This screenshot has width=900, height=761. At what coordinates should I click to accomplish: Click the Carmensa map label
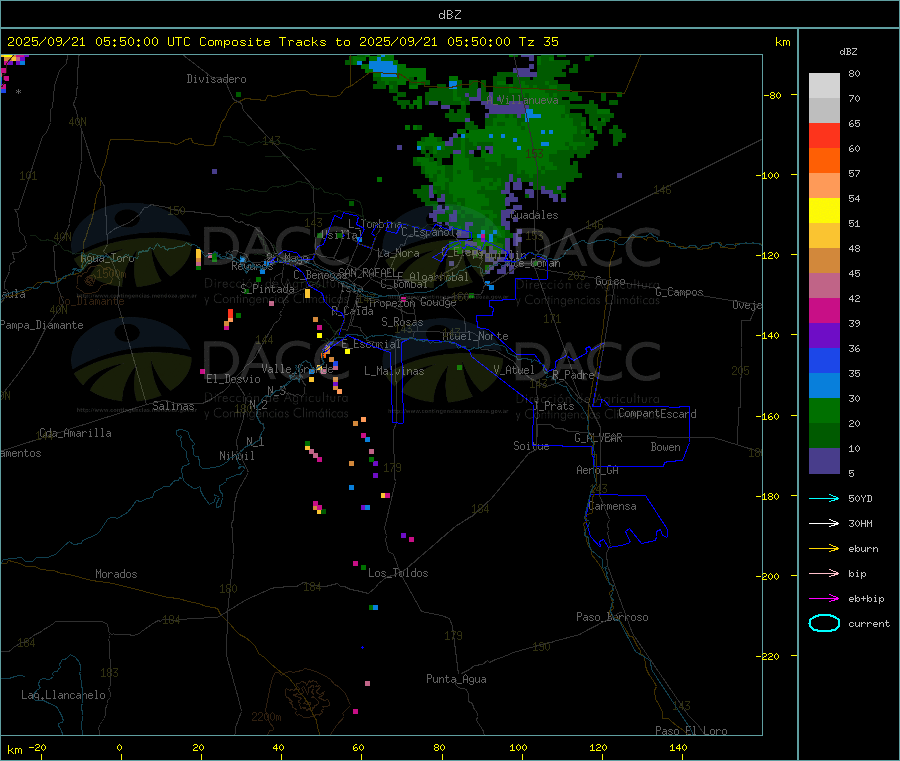[x=612, y=506]
